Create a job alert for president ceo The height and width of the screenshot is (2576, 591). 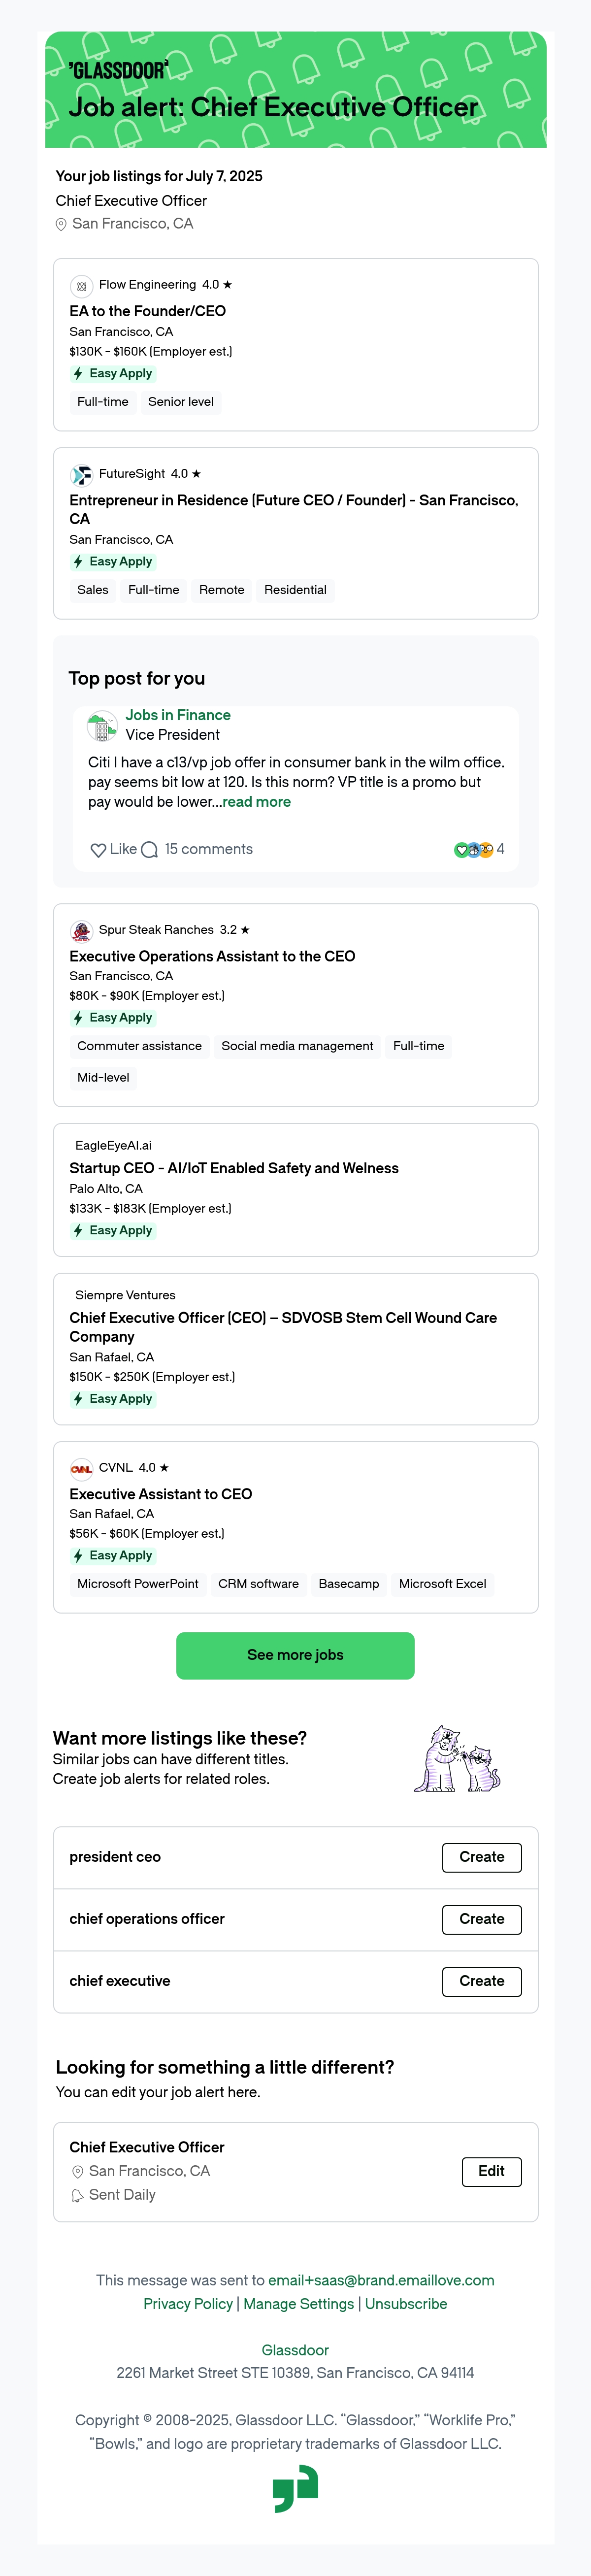coord(482,1857)
